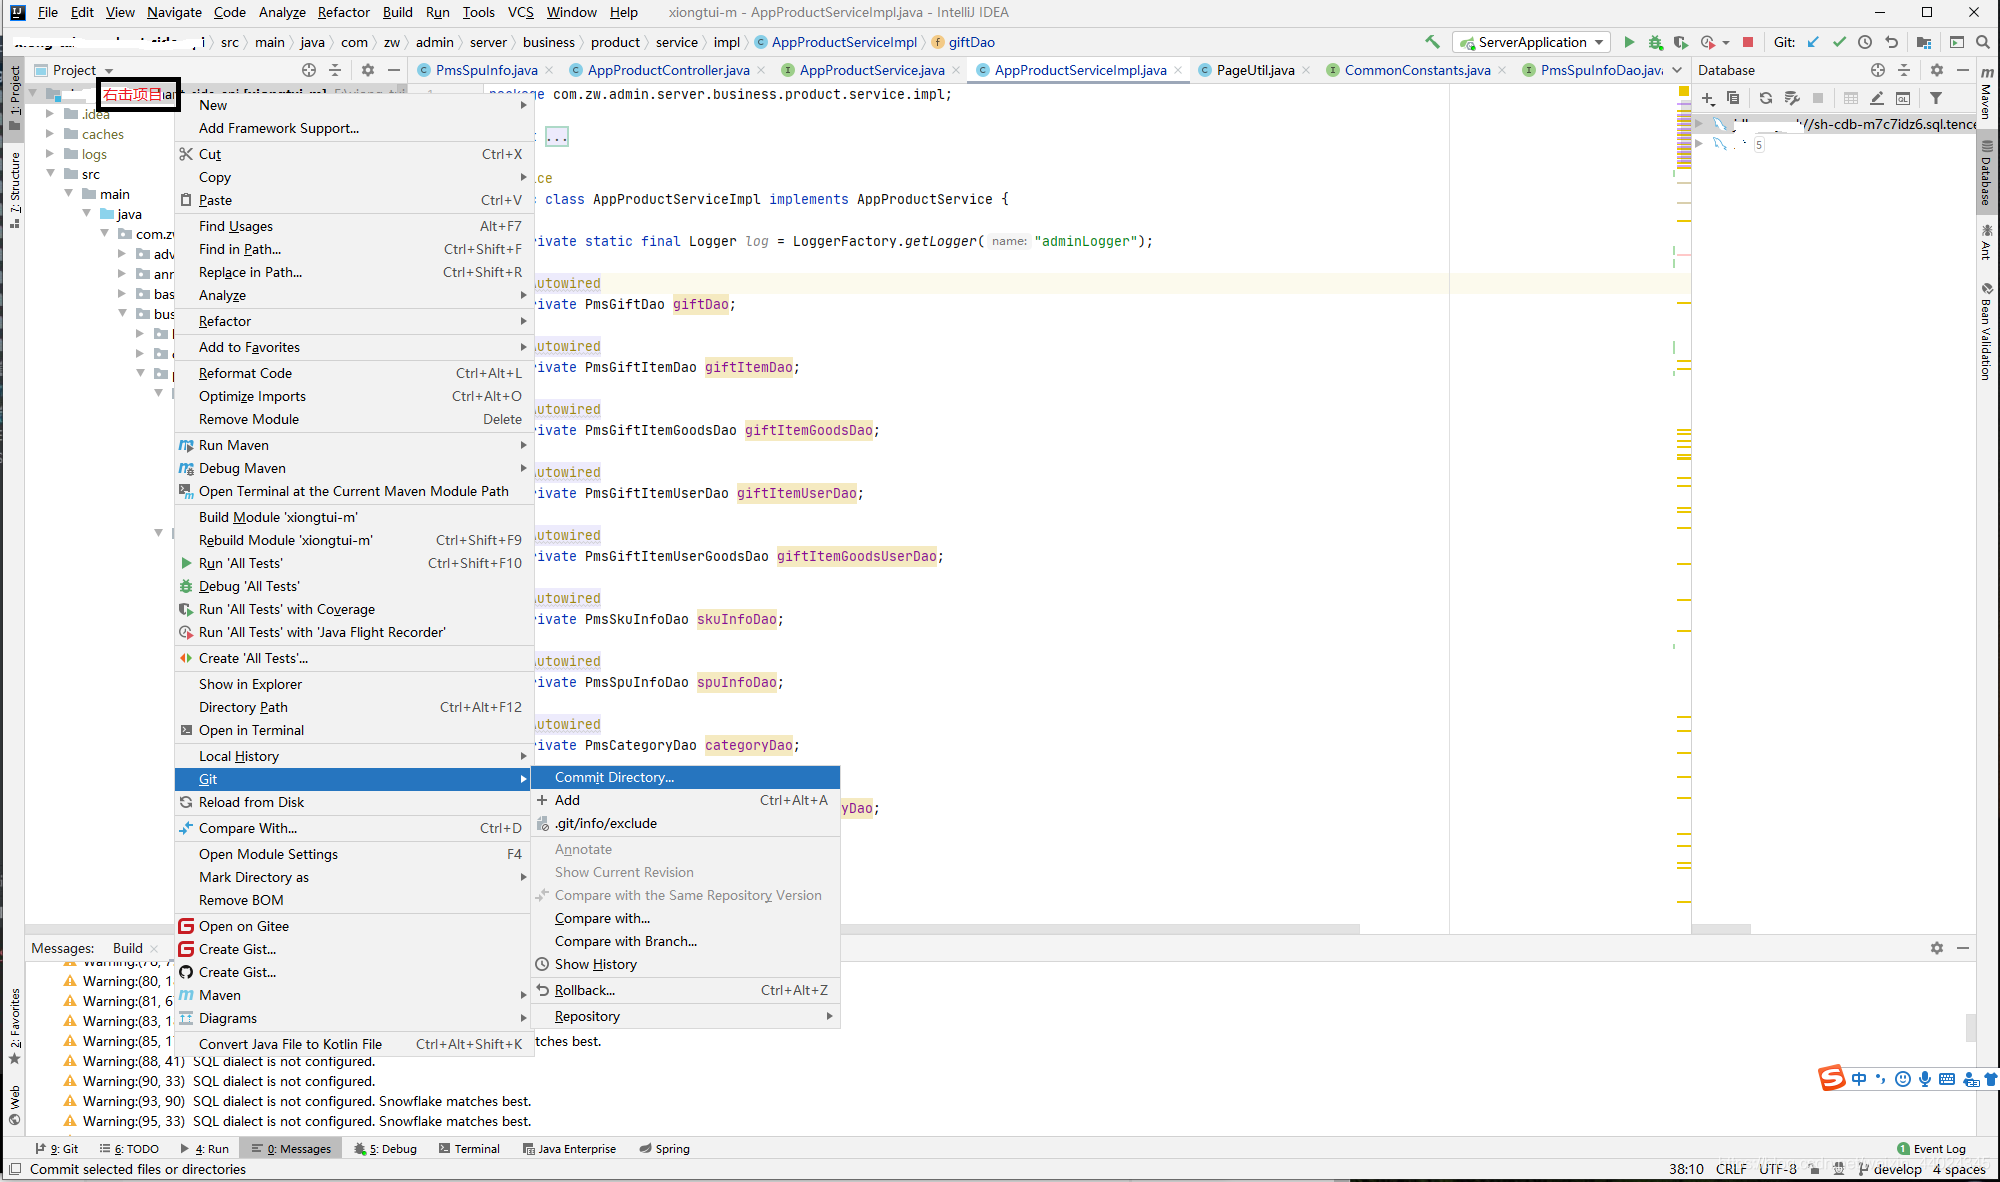
Task: Collapse the main folder in project tree
Action: (x=68, y=193)
